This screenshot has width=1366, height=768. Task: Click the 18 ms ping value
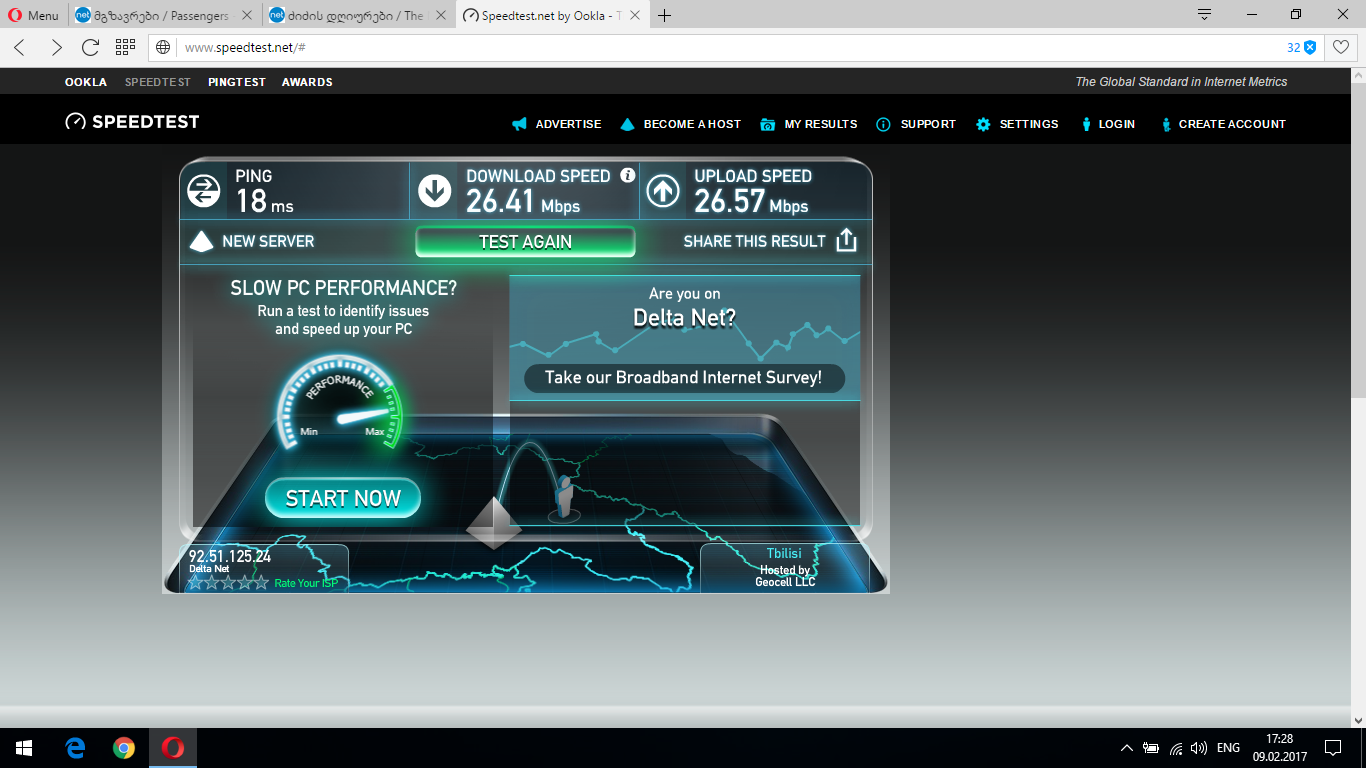(265, 201)
